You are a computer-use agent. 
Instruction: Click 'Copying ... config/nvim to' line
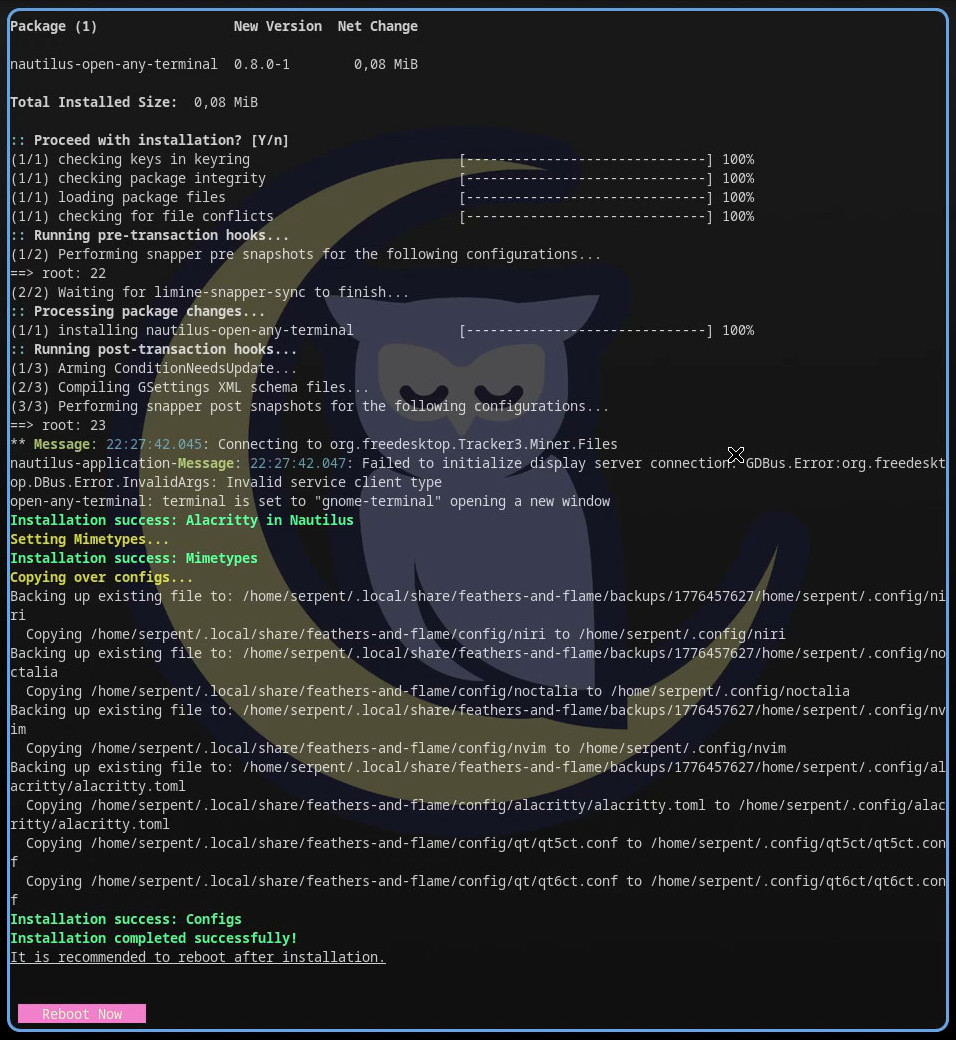(406, 748)
